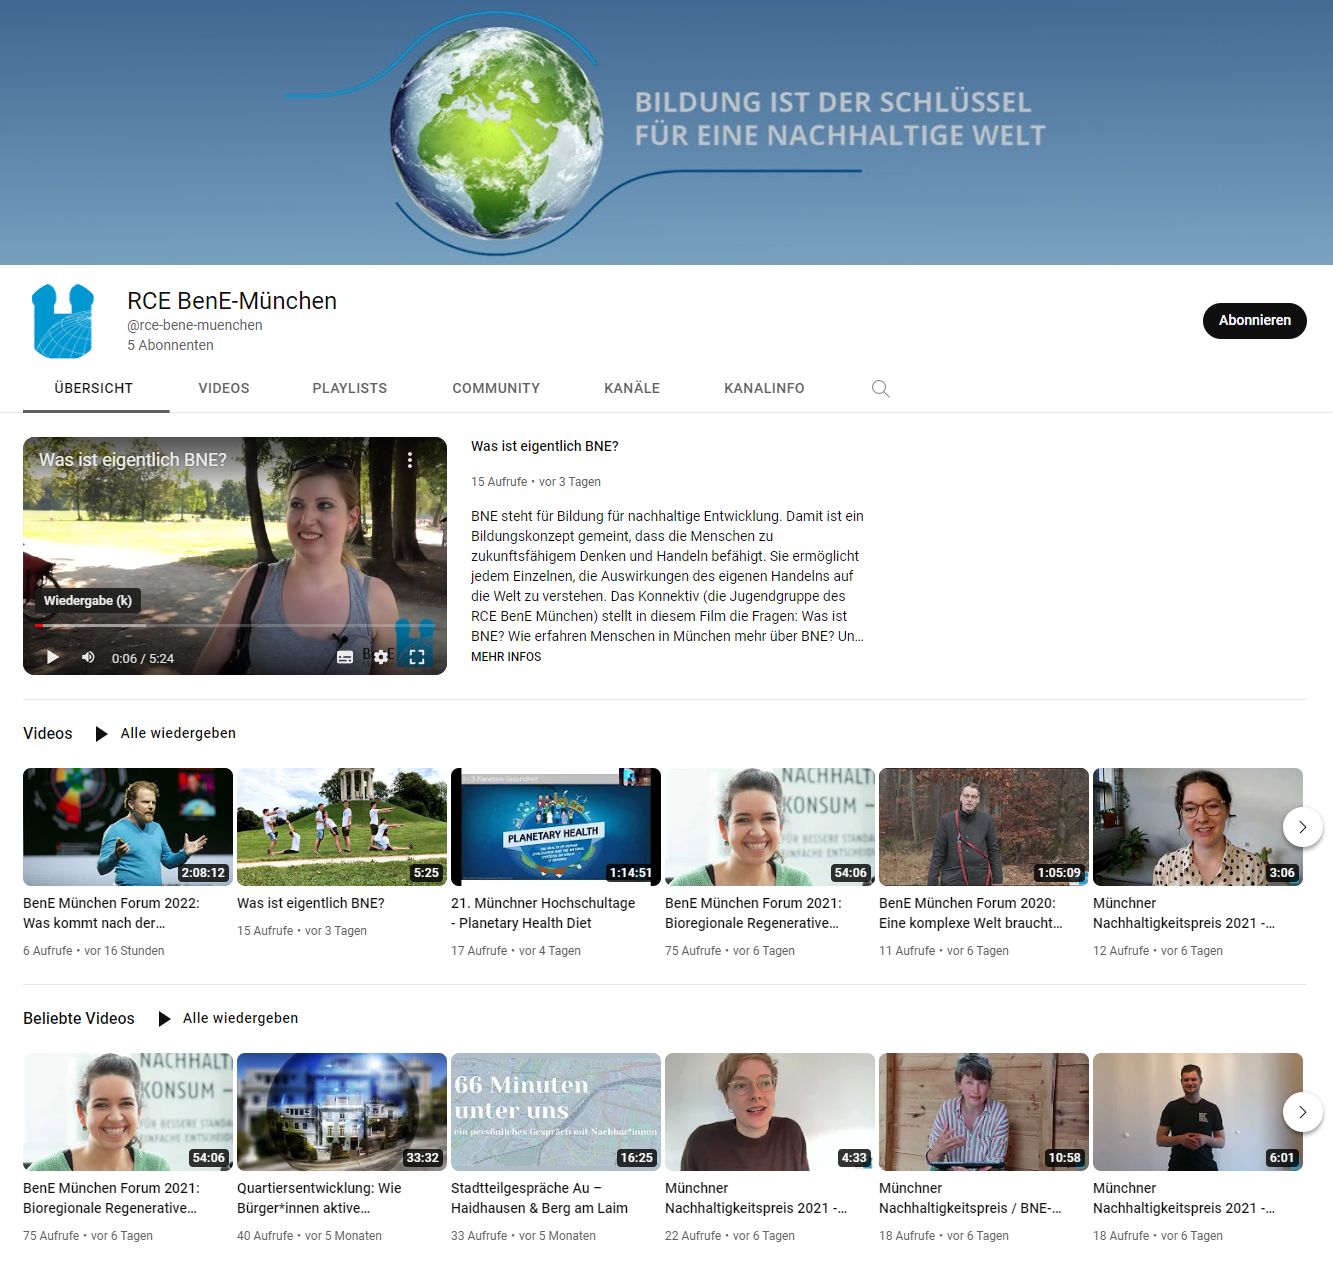Seek using the featured video progress bar
Image resolution: width=1333 pixels, height=1266 pixels.
click(235, 626)
